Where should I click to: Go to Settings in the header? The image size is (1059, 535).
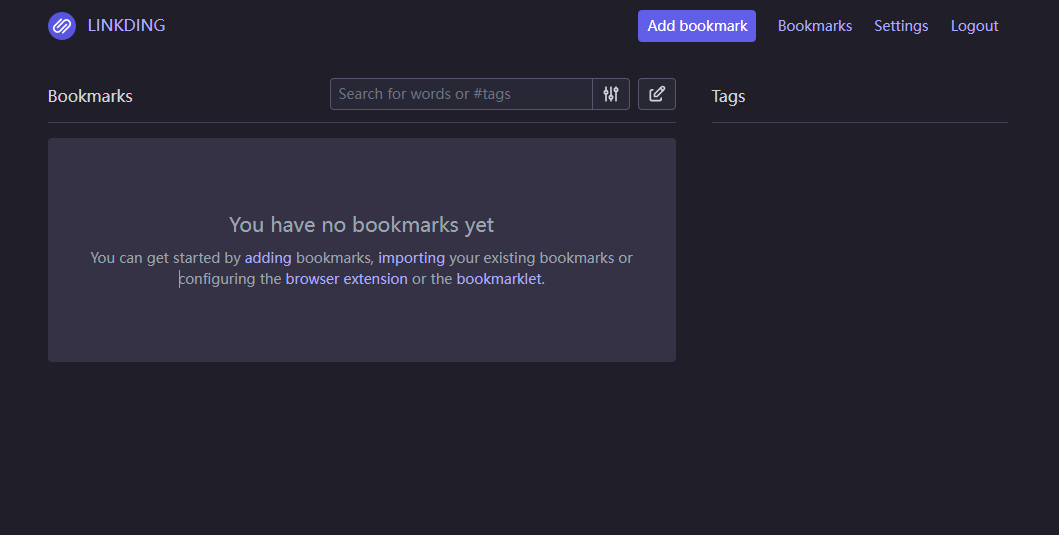(901, 26)
